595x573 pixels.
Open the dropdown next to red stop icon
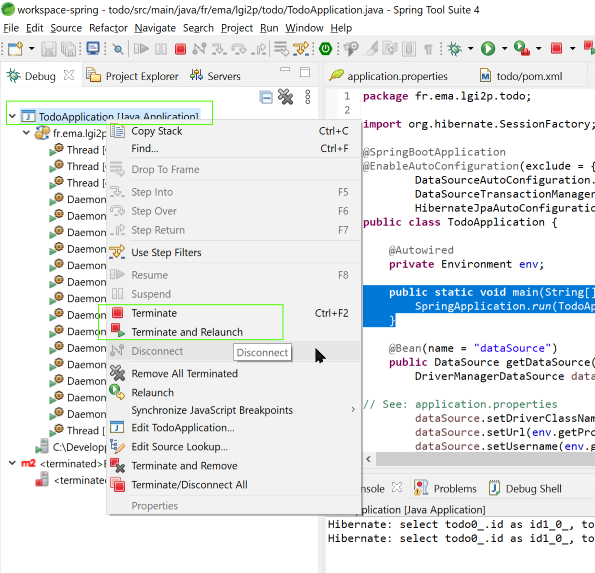click(572, 49)
